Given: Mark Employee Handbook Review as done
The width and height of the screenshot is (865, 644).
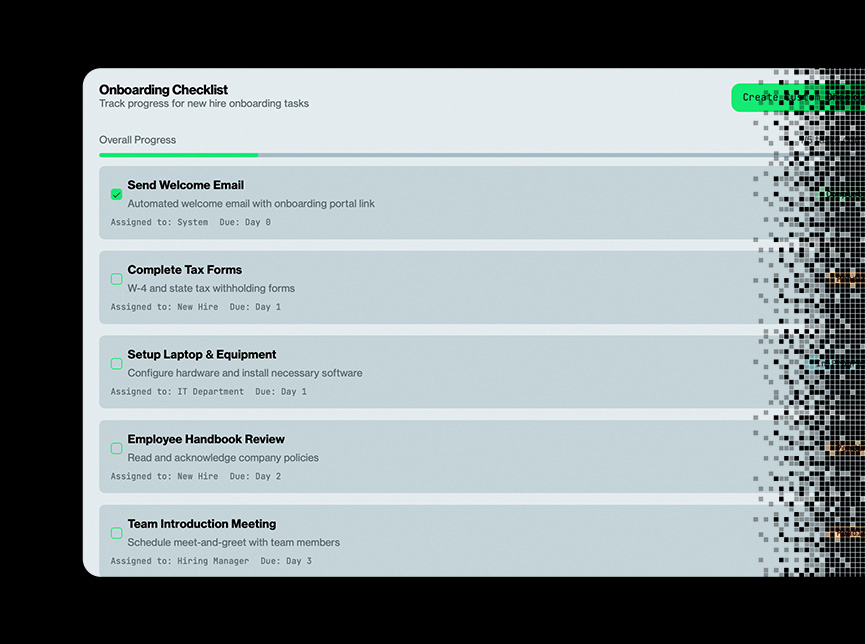Looking at the screenshot, I should coord(116,448).
